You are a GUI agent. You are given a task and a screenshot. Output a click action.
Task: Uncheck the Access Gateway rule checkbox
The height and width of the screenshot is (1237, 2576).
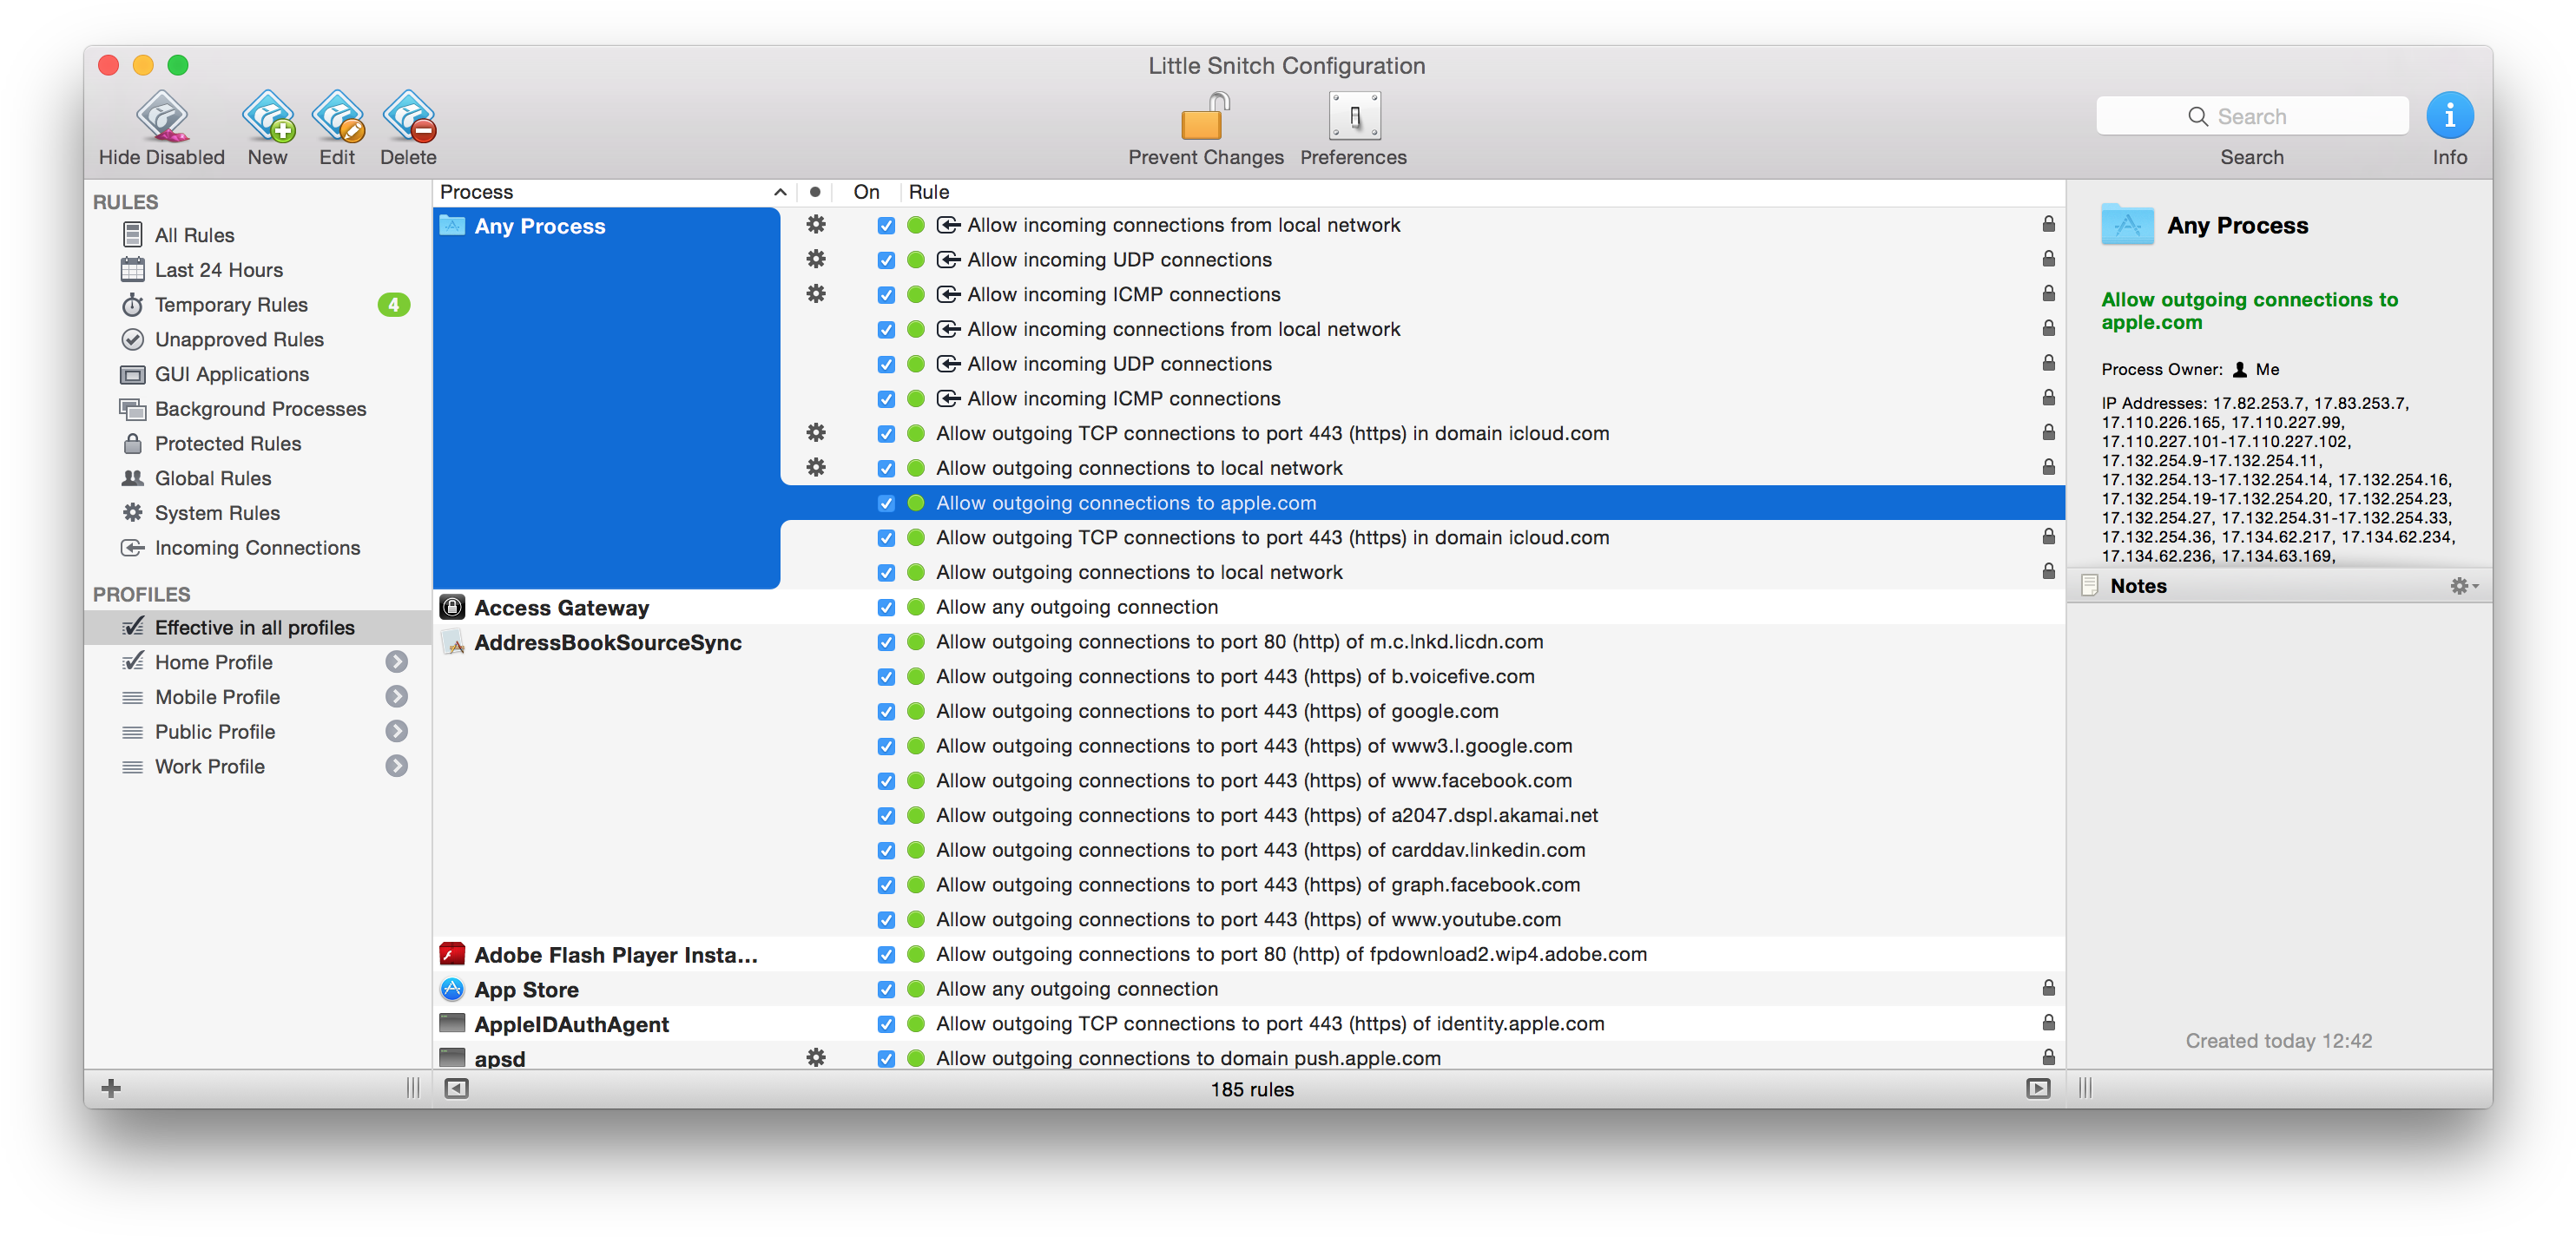886,607
